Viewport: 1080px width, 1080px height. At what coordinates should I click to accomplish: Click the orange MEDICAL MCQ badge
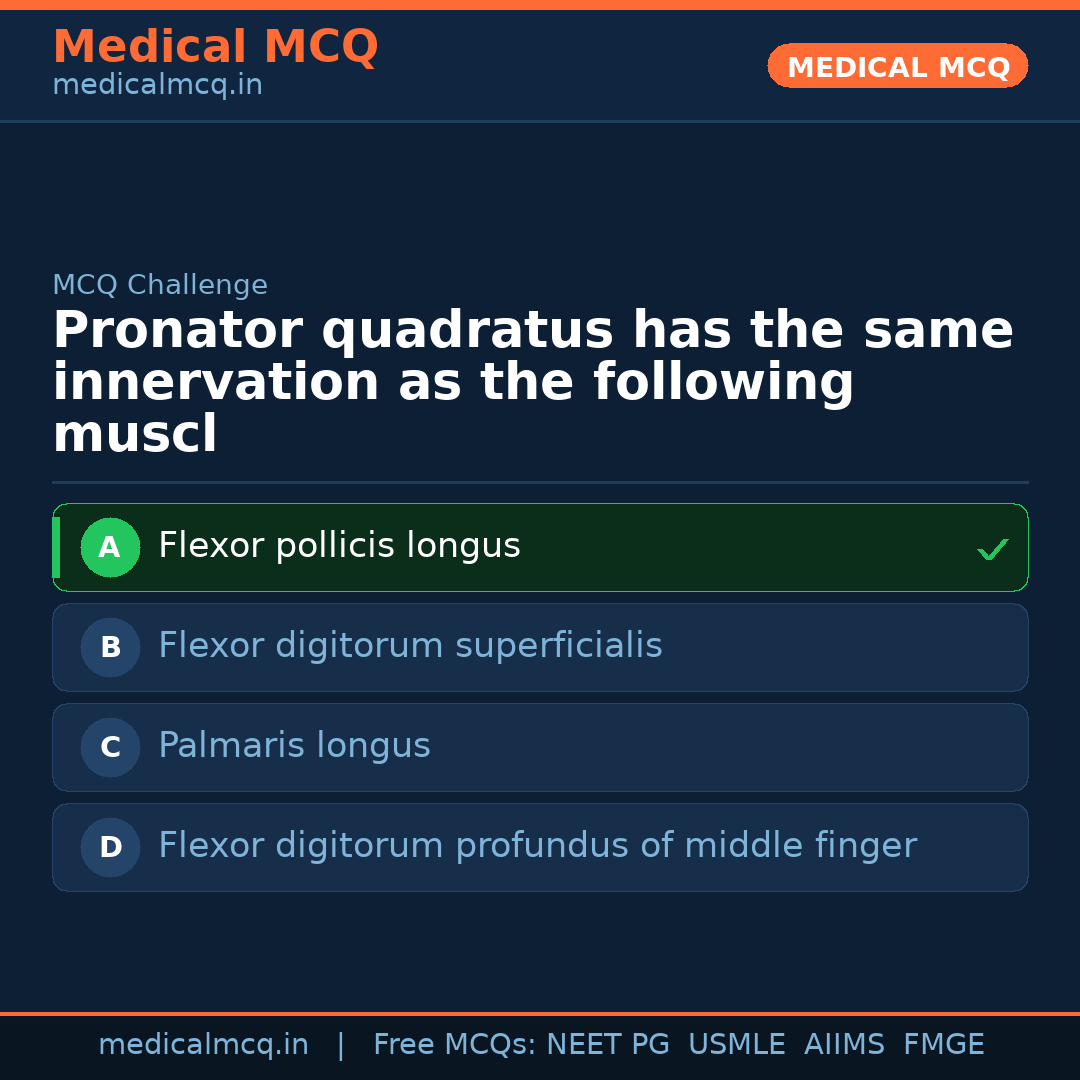(x=897, y=66)
